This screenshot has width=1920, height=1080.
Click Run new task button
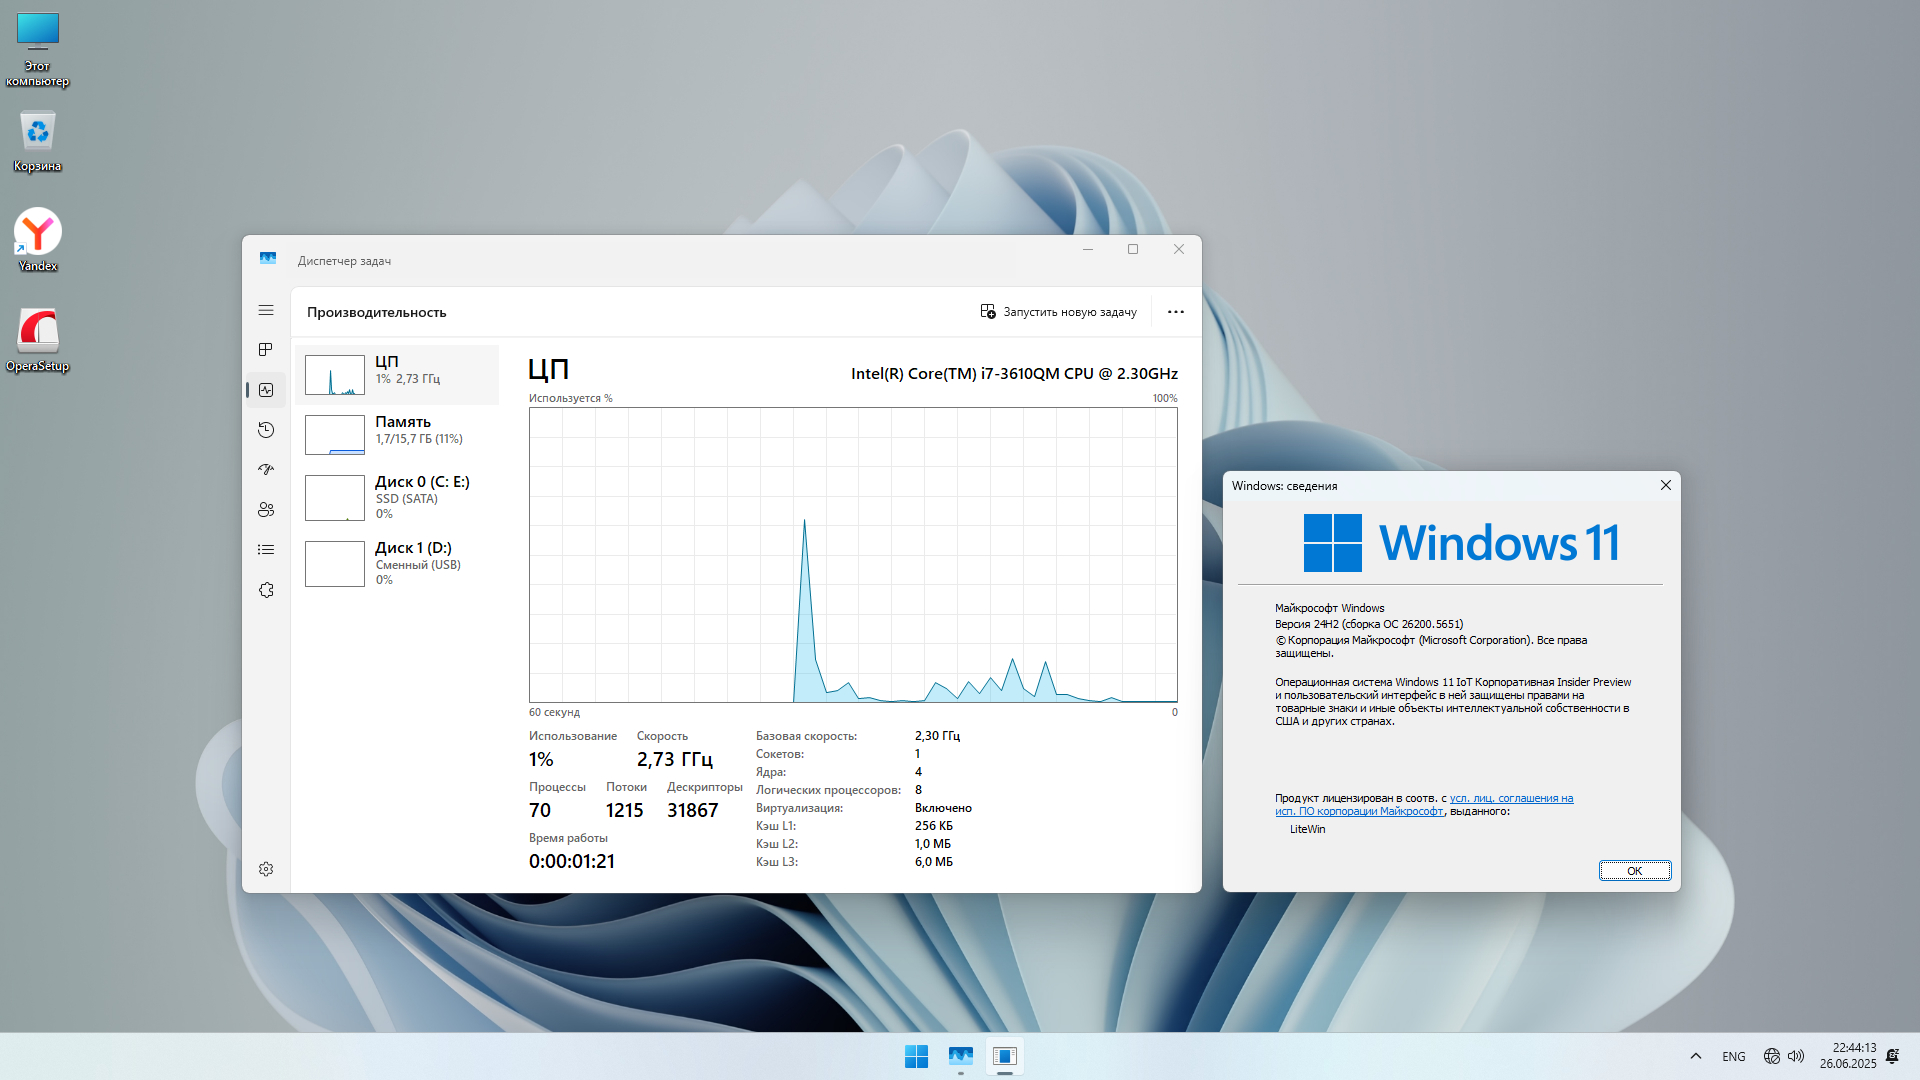click(1059, 312)
